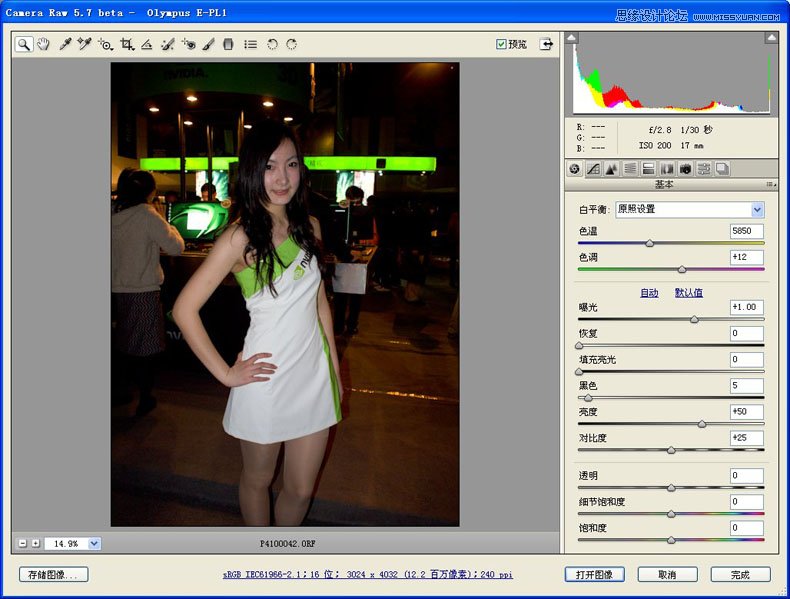This screenshot has height=599, width=790.
Task: Uncheck the 预览 preview checkbox
Action: tap(502, 44)
